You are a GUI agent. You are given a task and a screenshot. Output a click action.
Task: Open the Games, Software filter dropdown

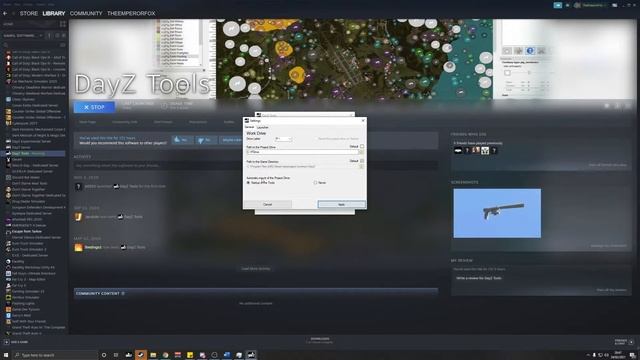(23, 36)
